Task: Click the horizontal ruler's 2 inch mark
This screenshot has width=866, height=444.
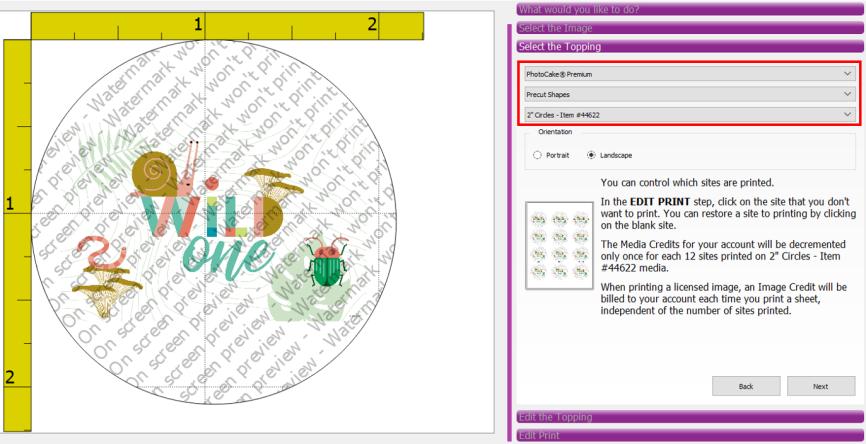Action: coord(372,24)
